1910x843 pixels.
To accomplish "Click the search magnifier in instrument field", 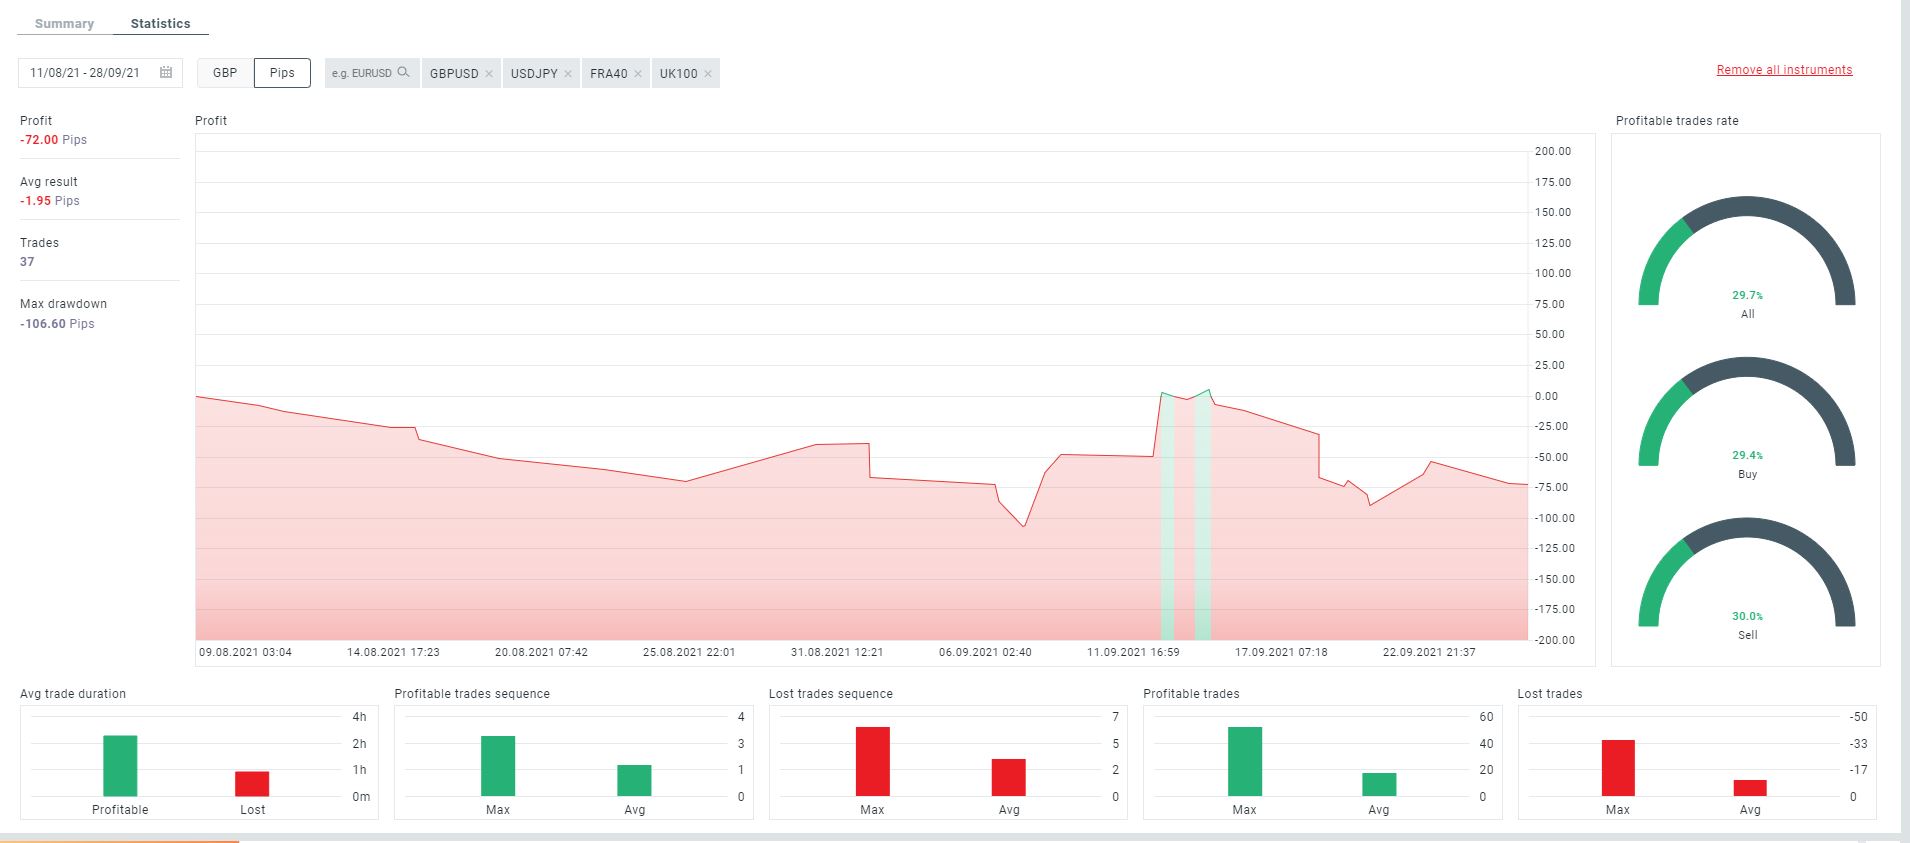I will coord(404,72).
